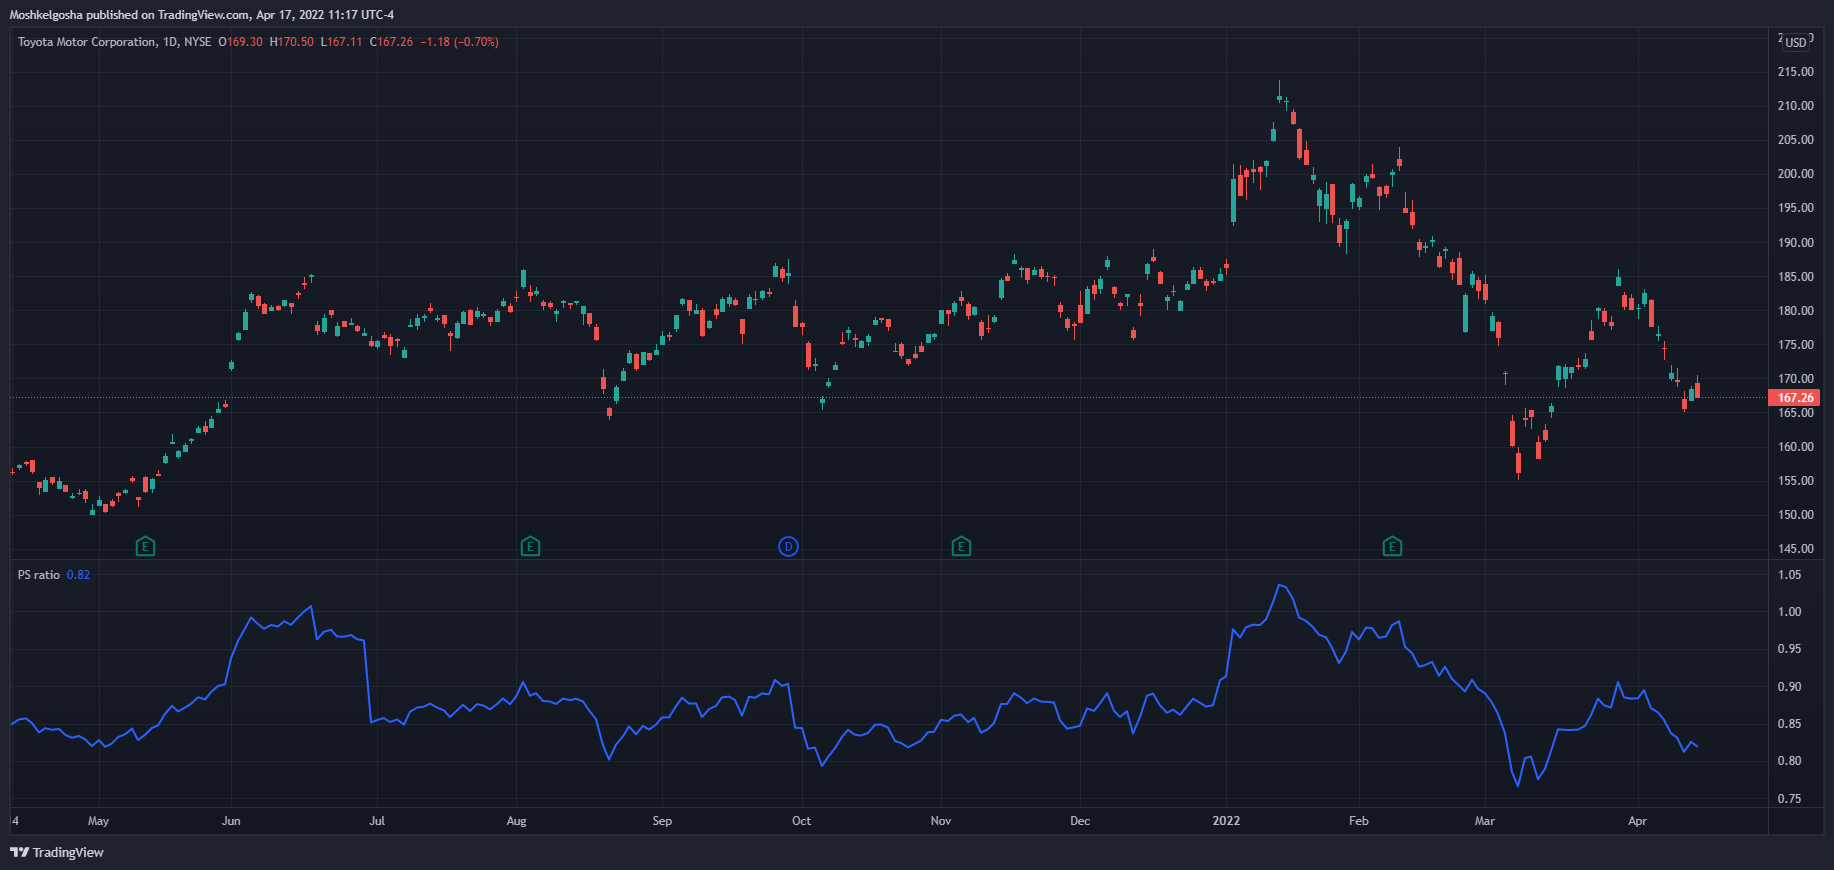Click the blue dividend D marker
The image size is (1834, 870).
click(x=788, y=546)
